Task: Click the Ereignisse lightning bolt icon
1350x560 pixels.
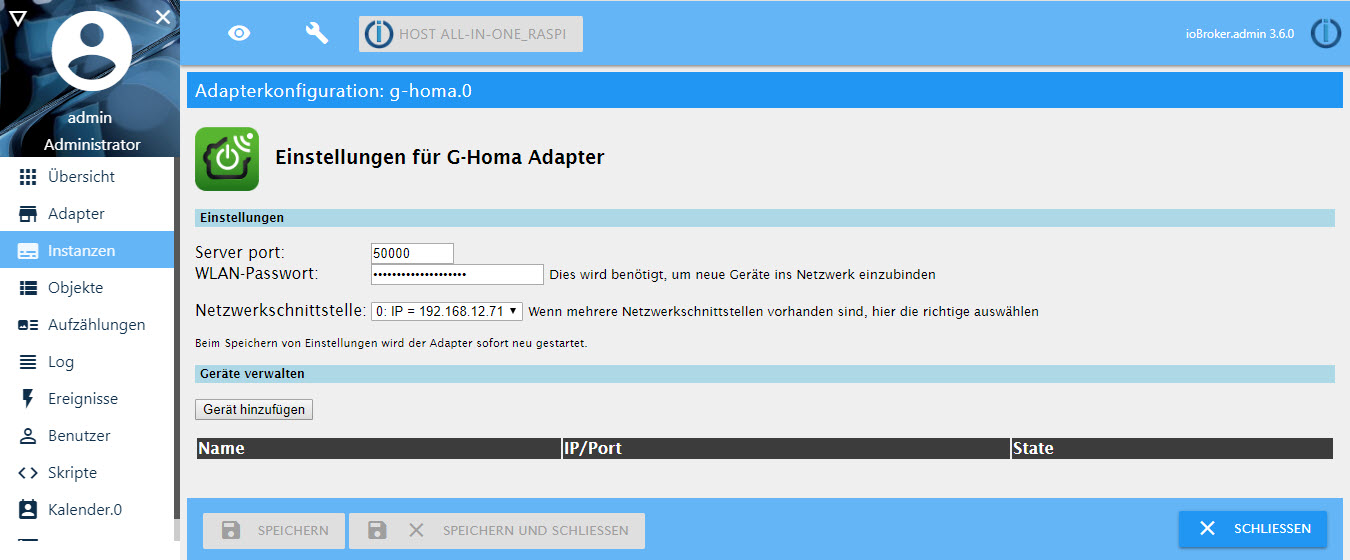Action: (x=28, y=399)
